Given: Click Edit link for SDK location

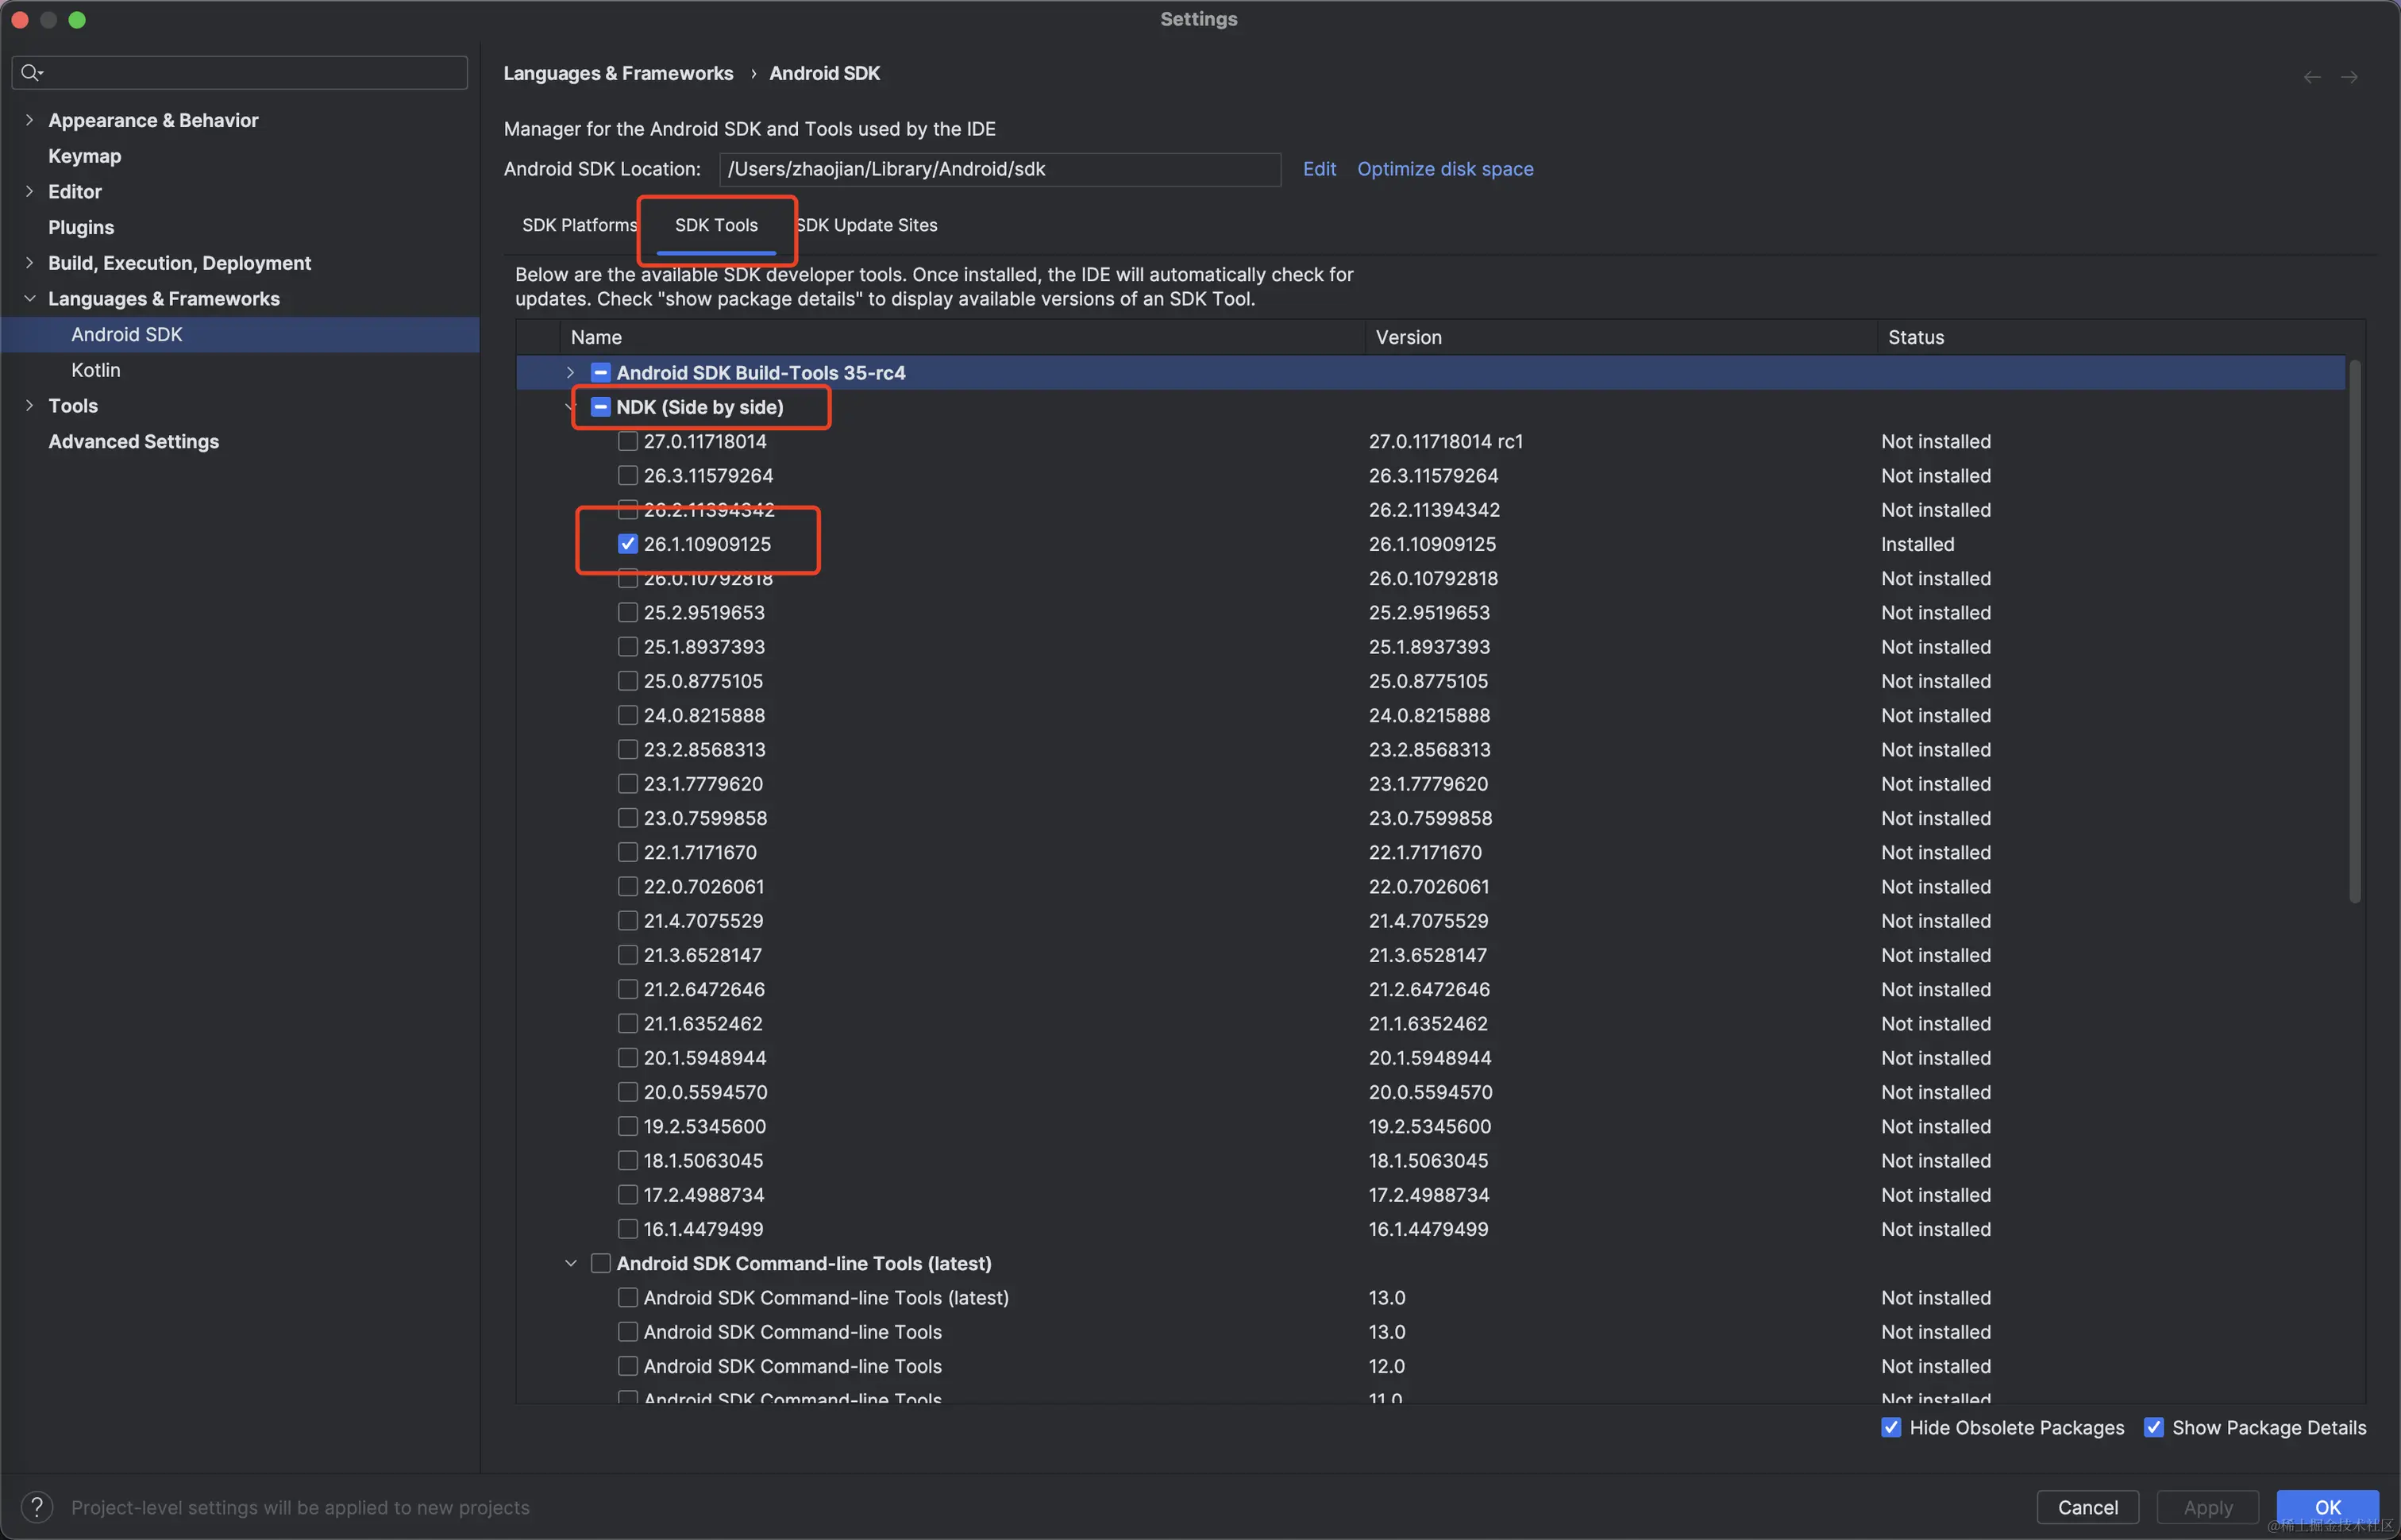Looking at the screenshot, I should [x=1319, y=169].
